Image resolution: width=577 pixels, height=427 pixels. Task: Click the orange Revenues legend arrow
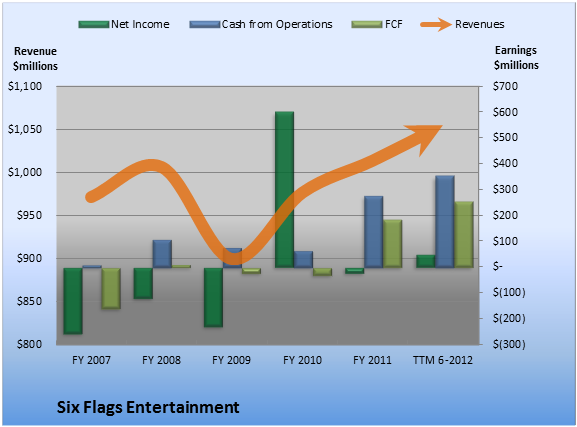coord(436,25)
